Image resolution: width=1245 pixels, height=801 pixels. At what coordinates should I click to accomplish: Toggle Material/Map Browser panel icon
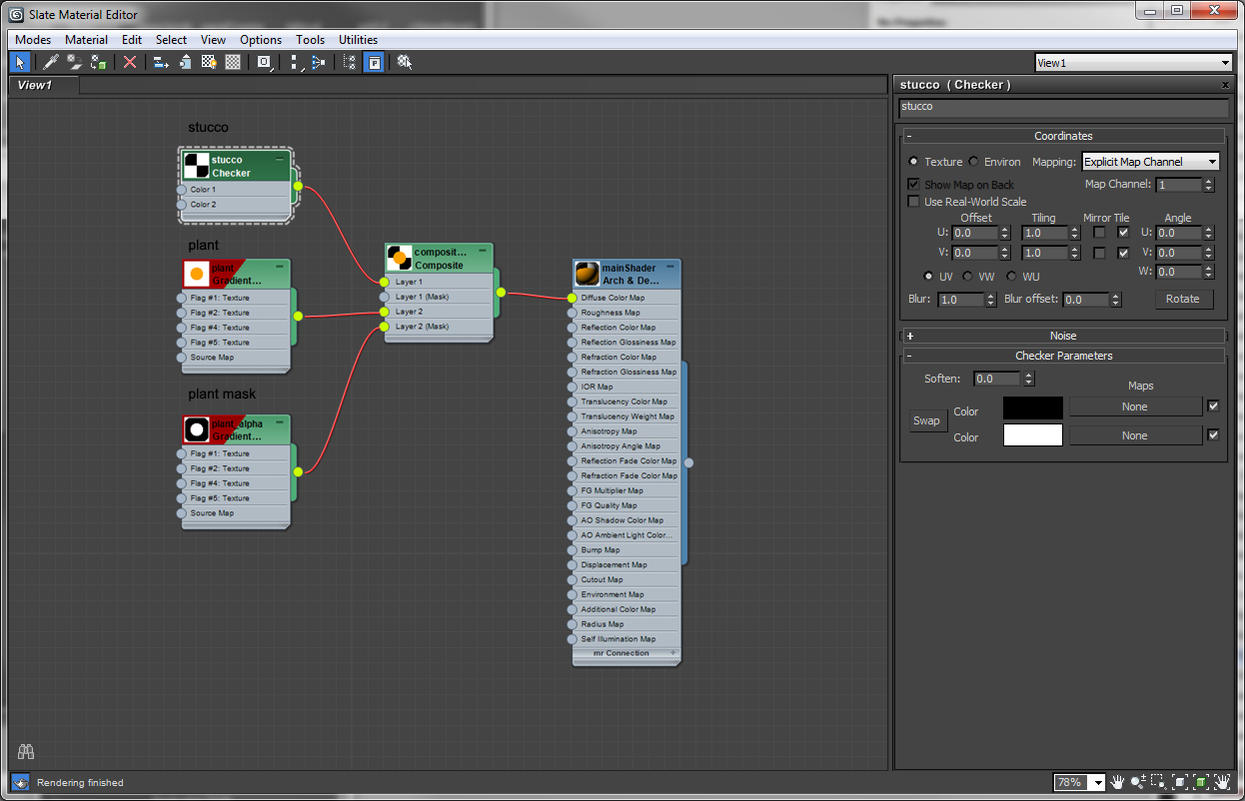coord(349,62)
